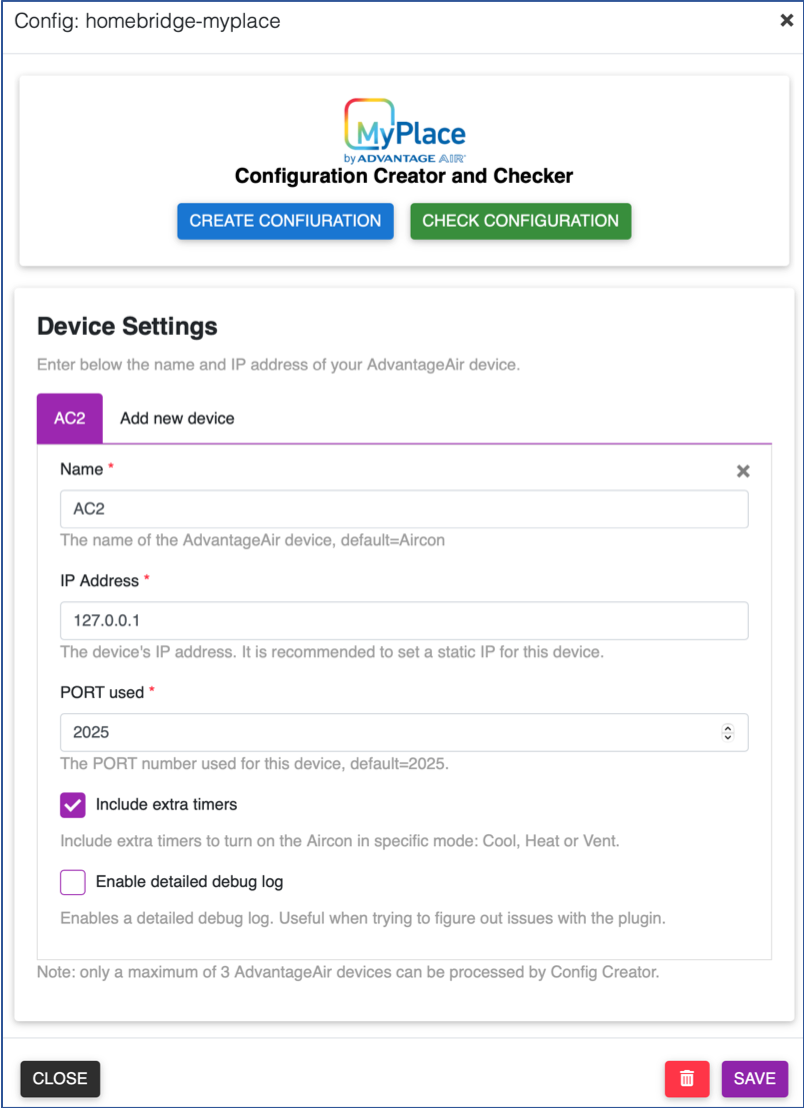Screen dimensions: 804x1108
Task: Uncheck the Include extra timers checkbox
Action: point(73,805)
